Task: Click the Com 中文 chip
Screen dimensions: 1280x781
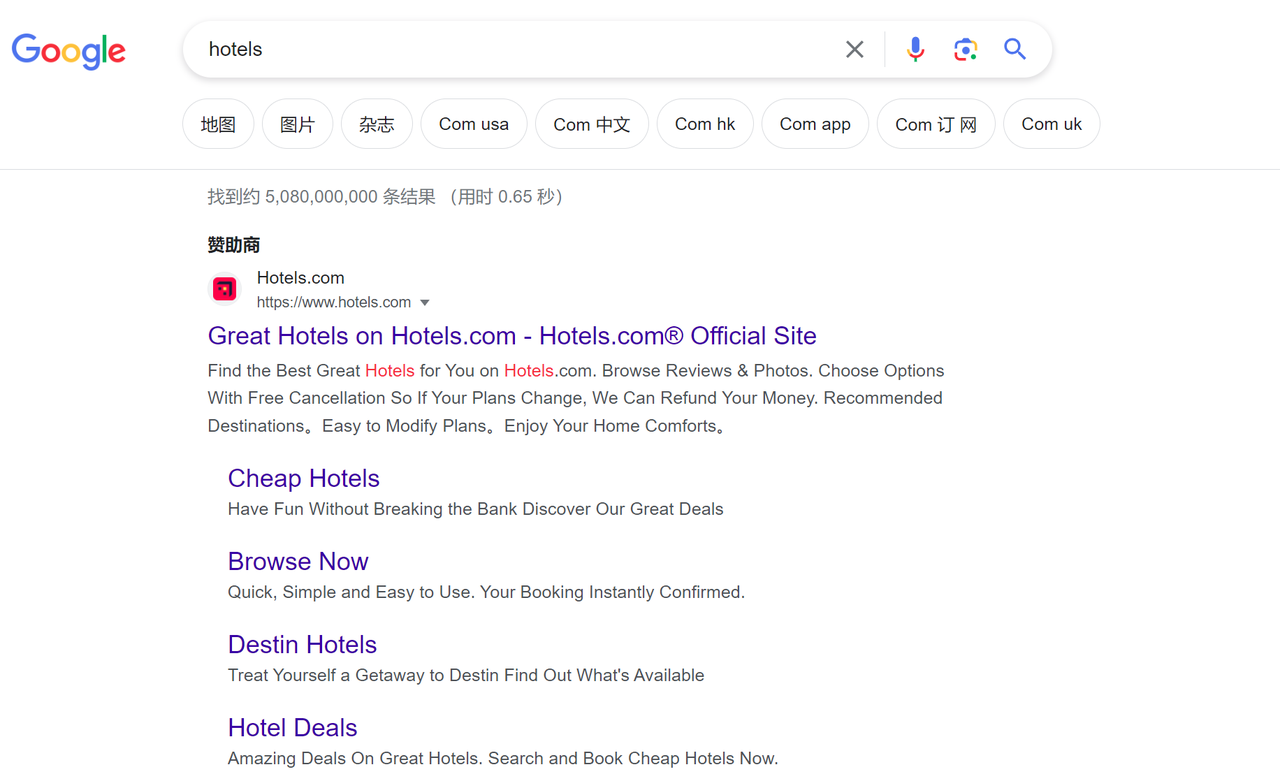Action: click(591, 123)
